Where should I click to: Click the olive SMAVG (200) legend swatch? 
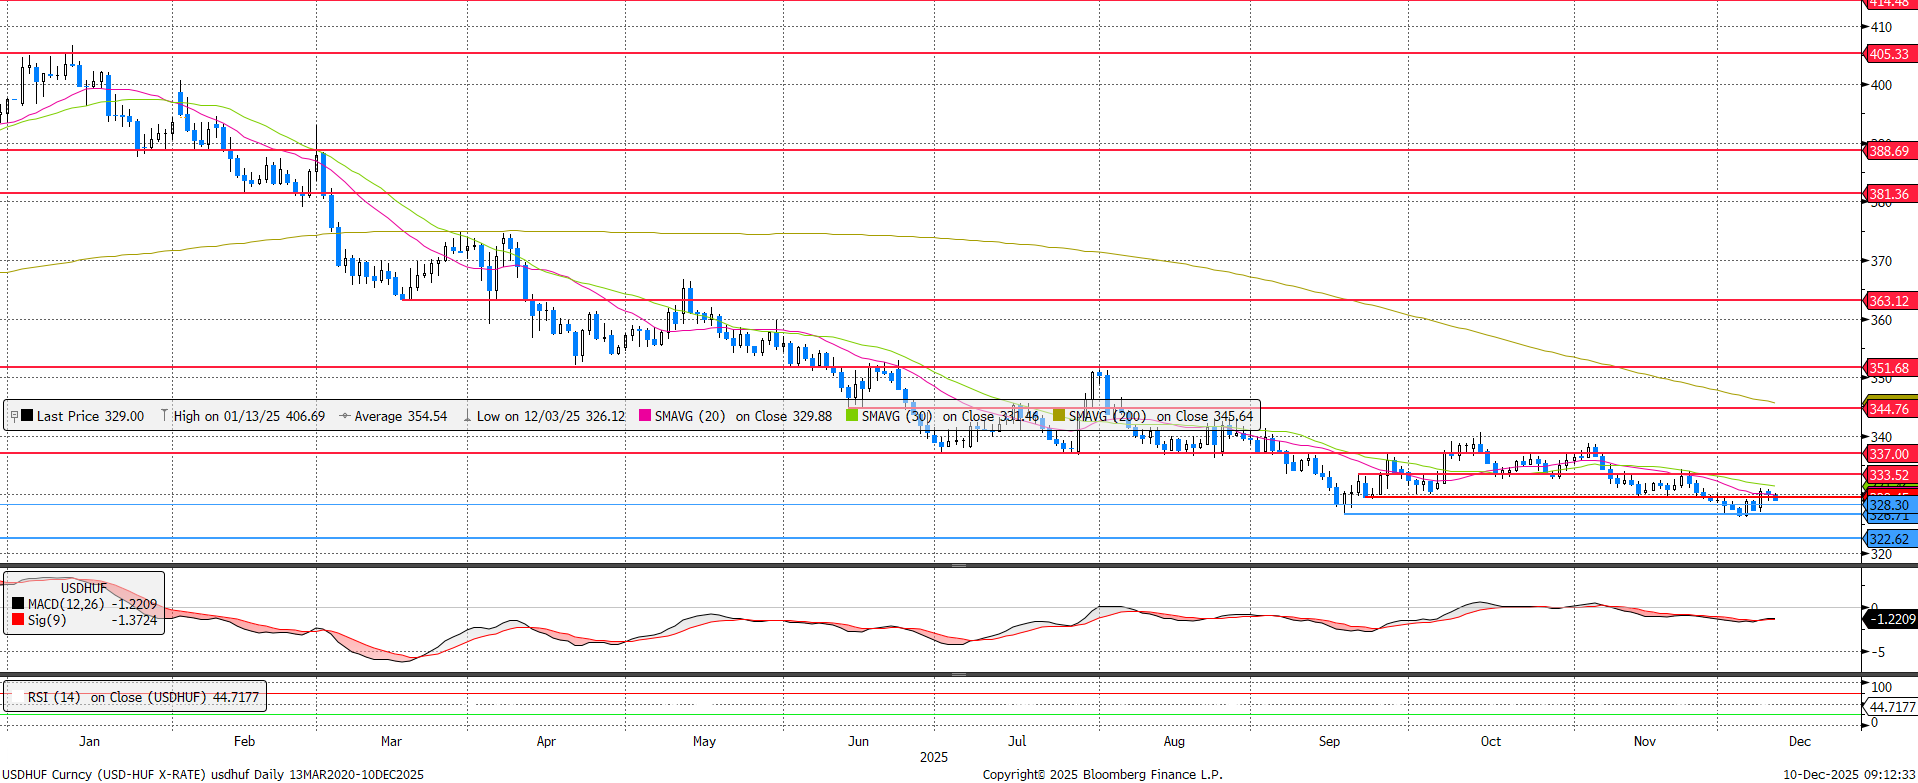click(x=1059, y=416)
